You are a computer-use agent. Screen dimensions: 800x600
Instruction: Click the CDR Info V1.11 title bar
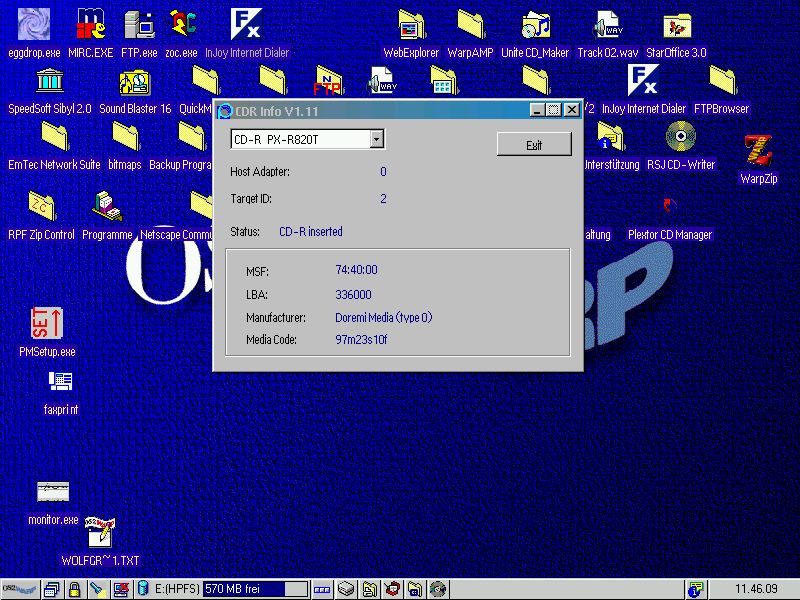(380, 111)
